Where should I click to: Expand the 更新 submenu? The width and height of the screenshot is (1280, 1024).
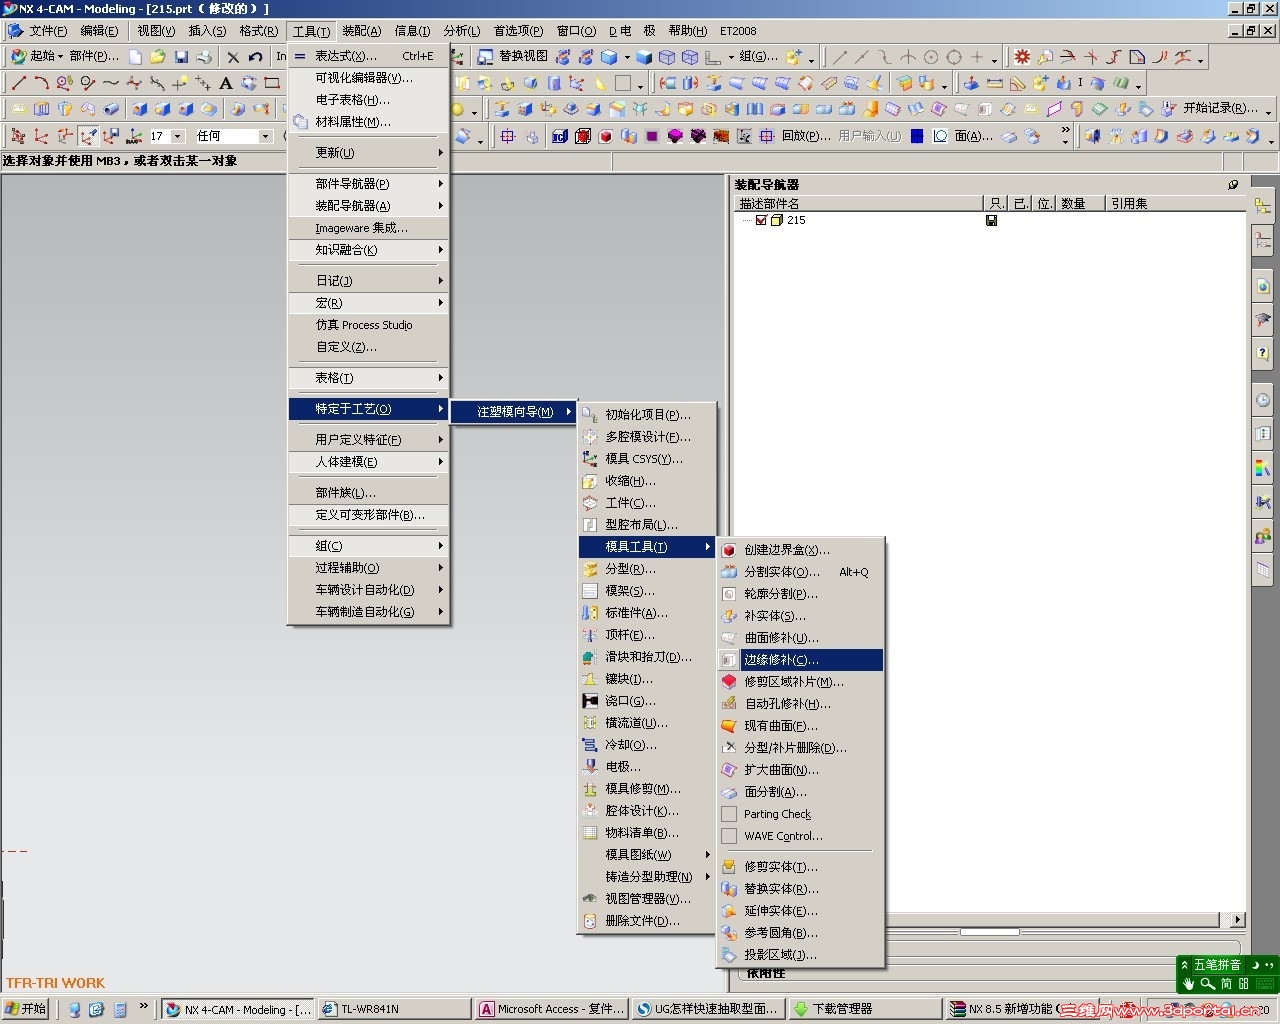pyautogui.click(x=368, y=153)
